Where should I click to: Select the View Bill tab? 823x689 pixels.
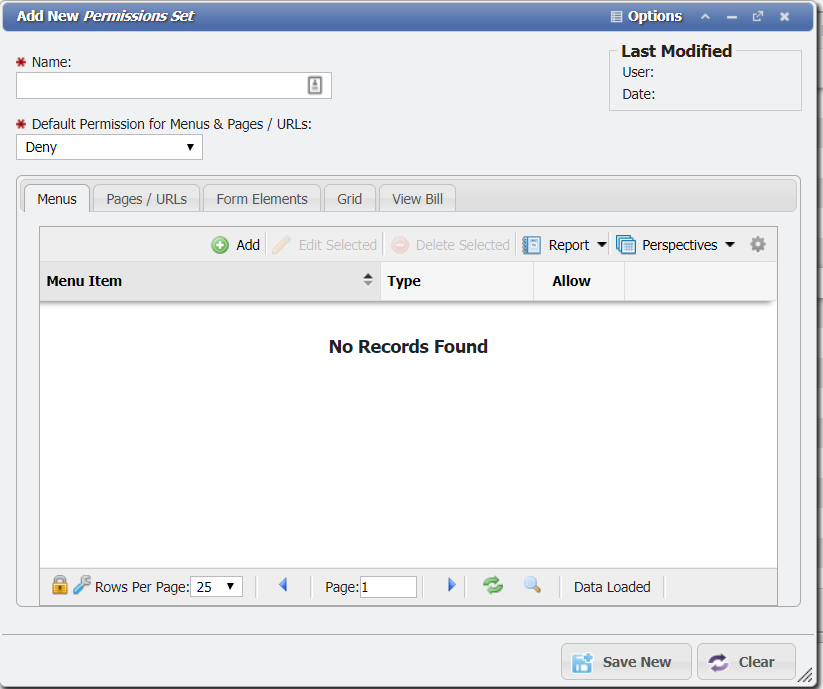click(416, 198)
